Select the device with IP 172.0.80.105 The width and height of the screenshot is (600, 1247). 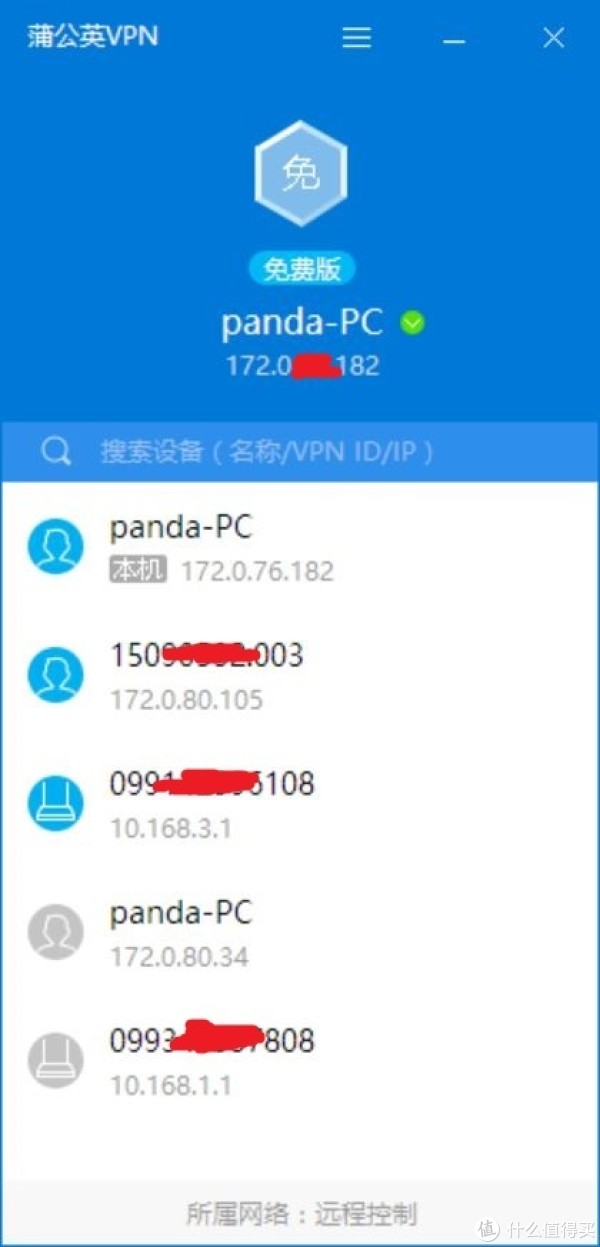pos(300,676)
